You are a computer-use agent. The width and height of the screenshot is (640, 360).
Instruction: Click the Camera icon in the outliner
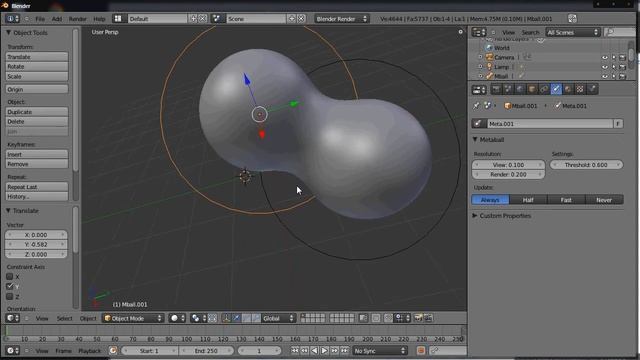click(x=489, y=57)
